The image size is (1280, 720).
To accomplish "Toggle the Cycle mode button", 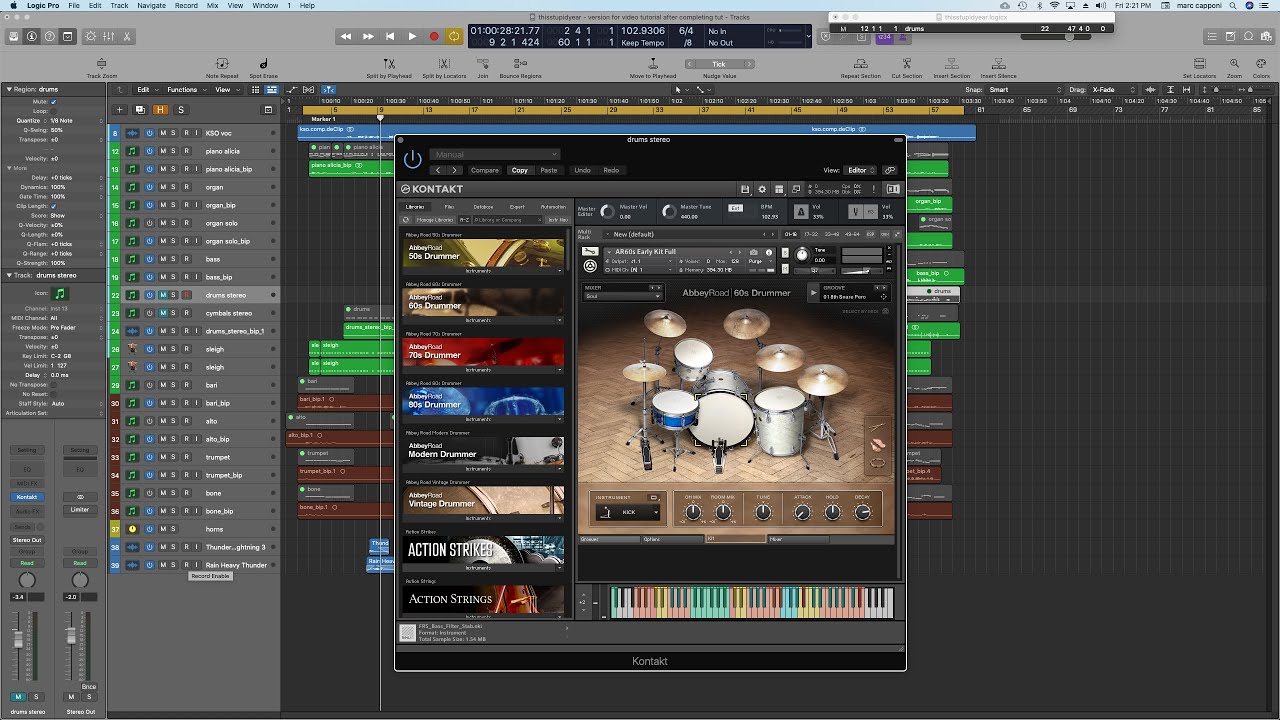I will 454,36.
